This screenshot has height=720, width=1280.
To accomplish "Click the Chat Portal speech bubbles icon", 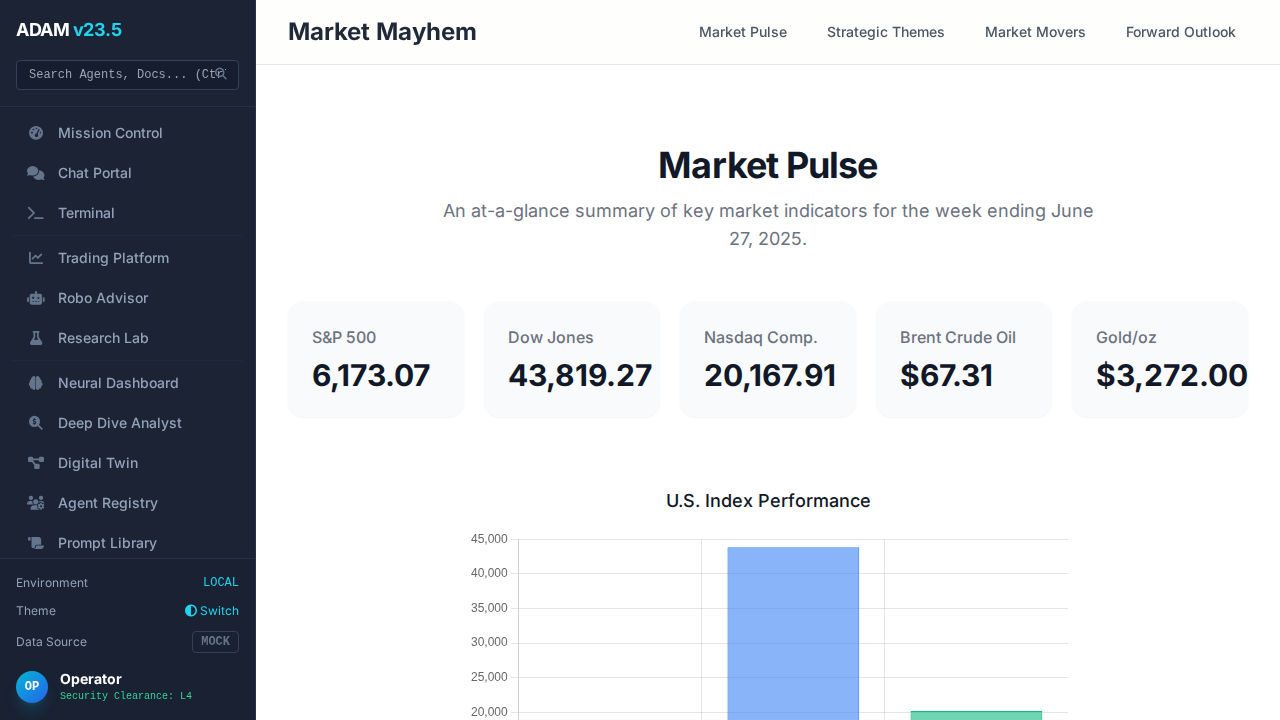I will pyautogui.click(x=36, y=173).
